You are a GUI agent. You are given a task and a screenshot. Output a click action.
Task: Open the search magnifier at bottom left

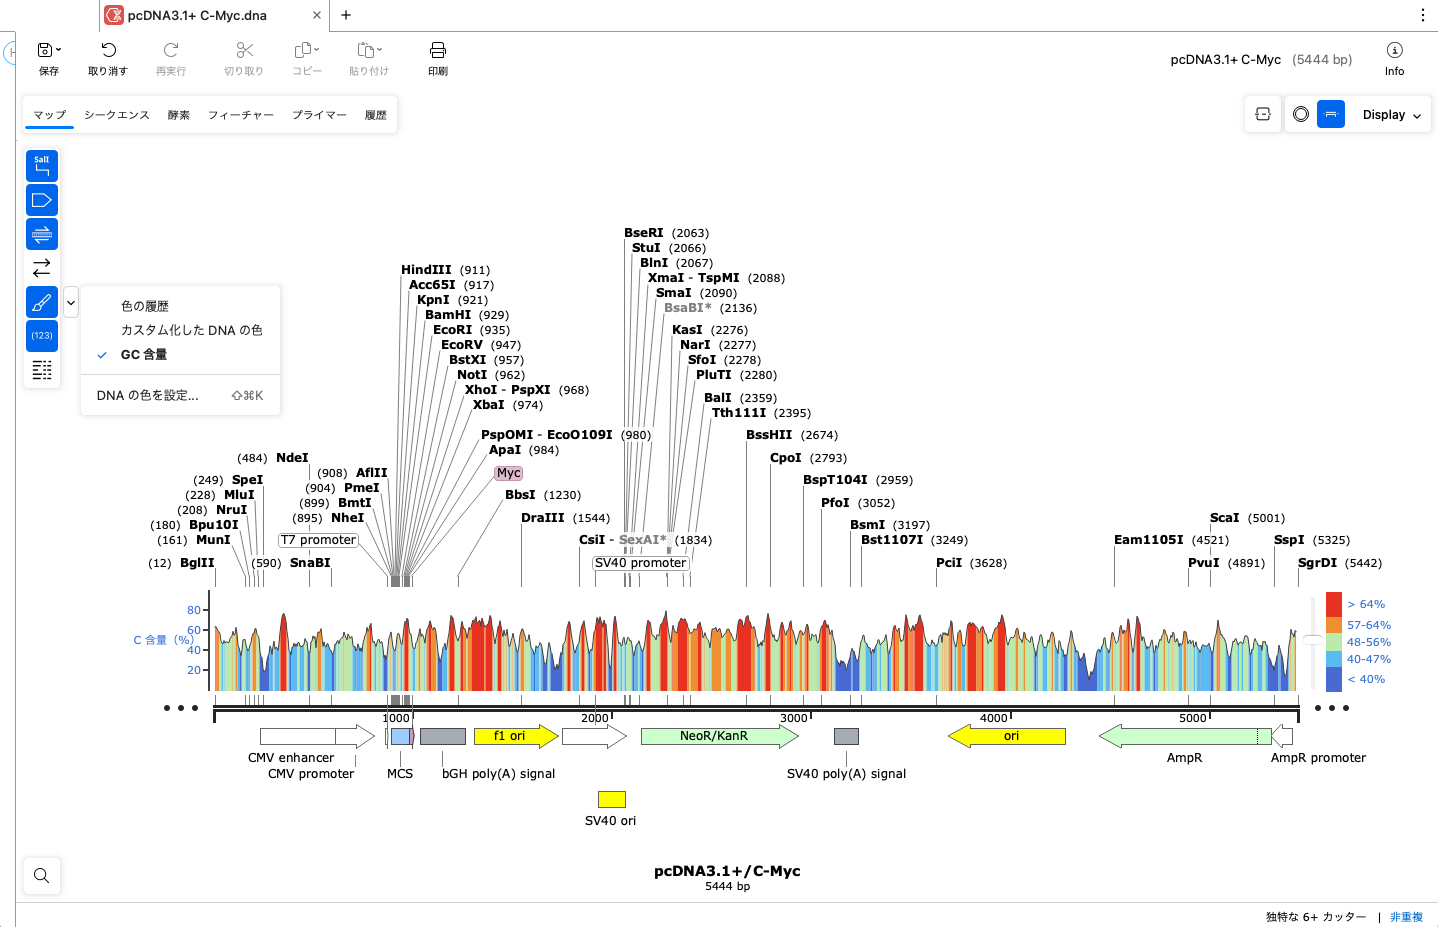point(41,875)
